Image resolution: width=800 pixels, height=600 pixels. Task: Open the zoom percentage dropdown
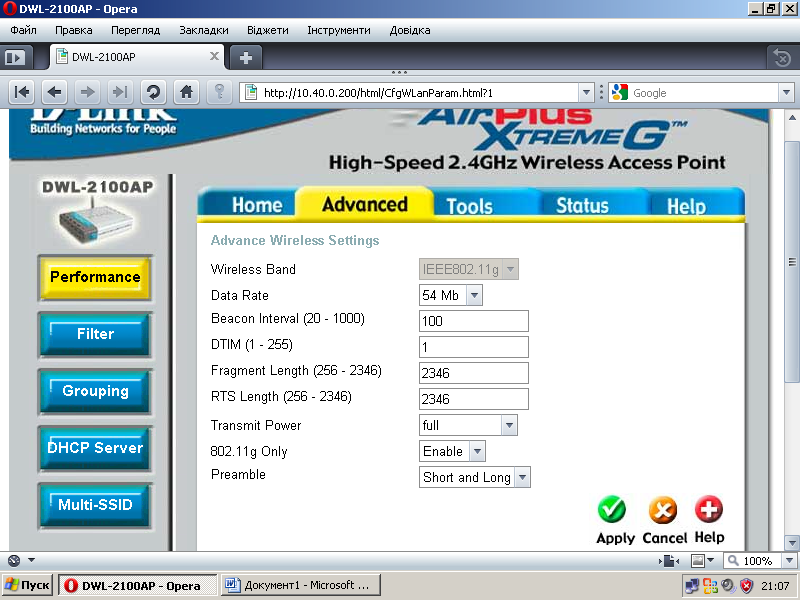[789, 561]
